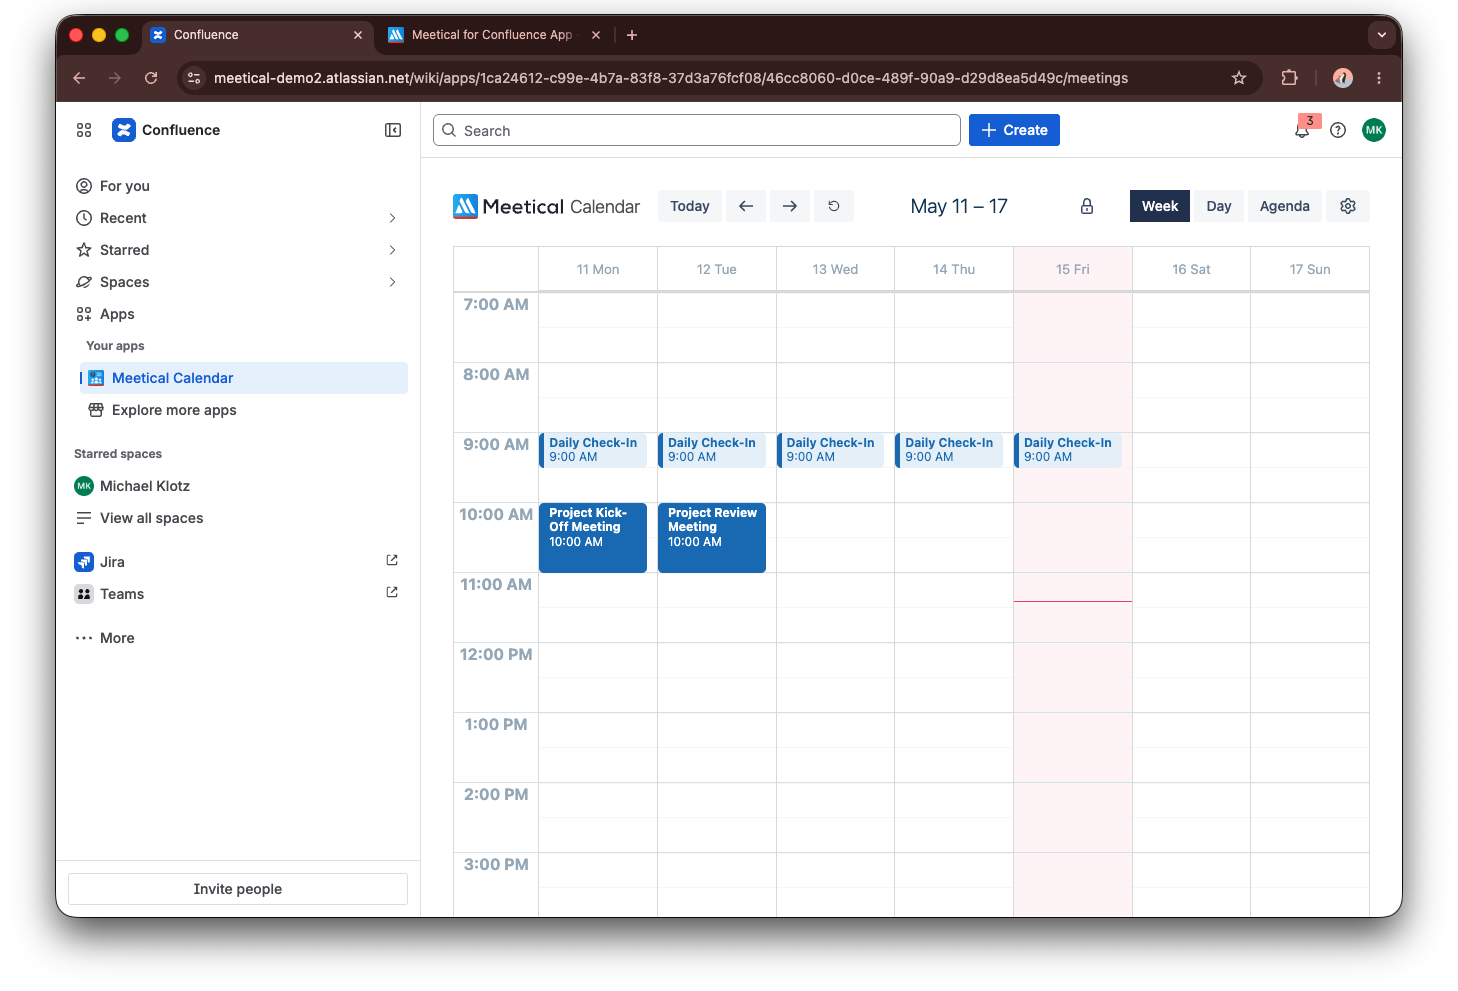Image resolution: width=1458 pixels, height=991 pixels.
Task: Open Thursday's Daily Check-In event
Action: point(949,450)
